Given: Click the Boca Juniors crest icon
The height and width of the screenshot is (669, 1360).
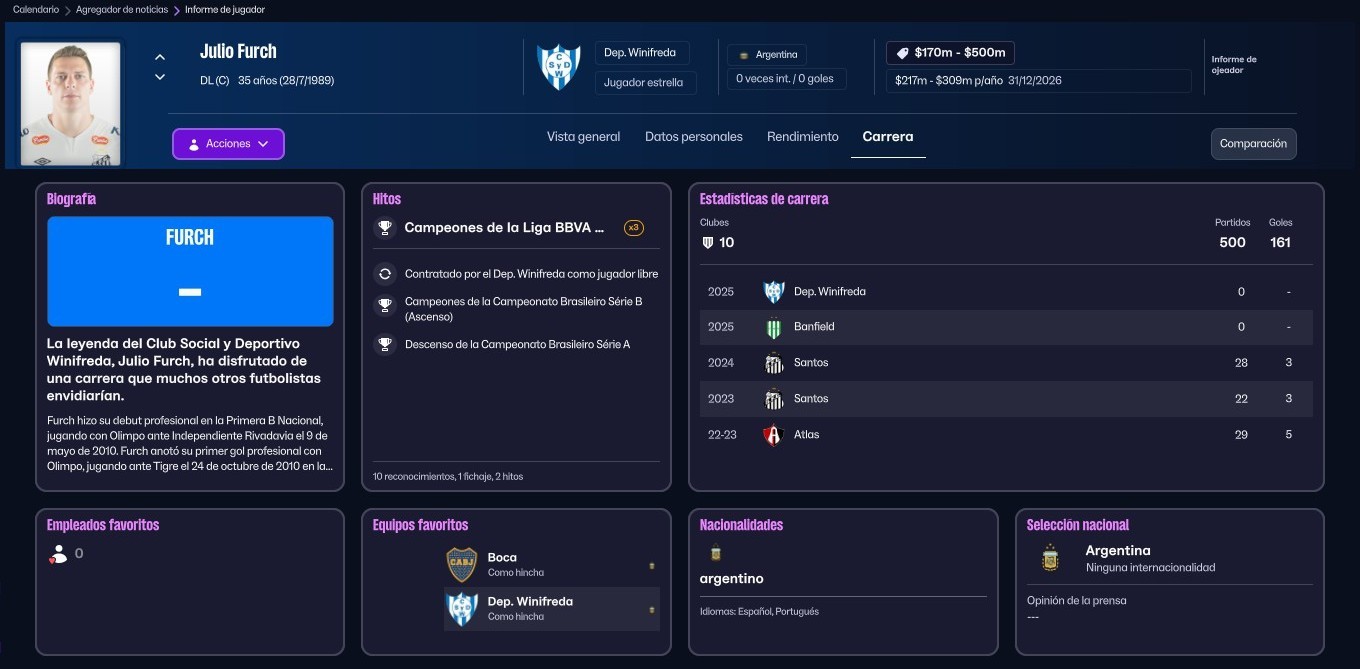Looking at the screenshot, I should click(x=461, y=565).
